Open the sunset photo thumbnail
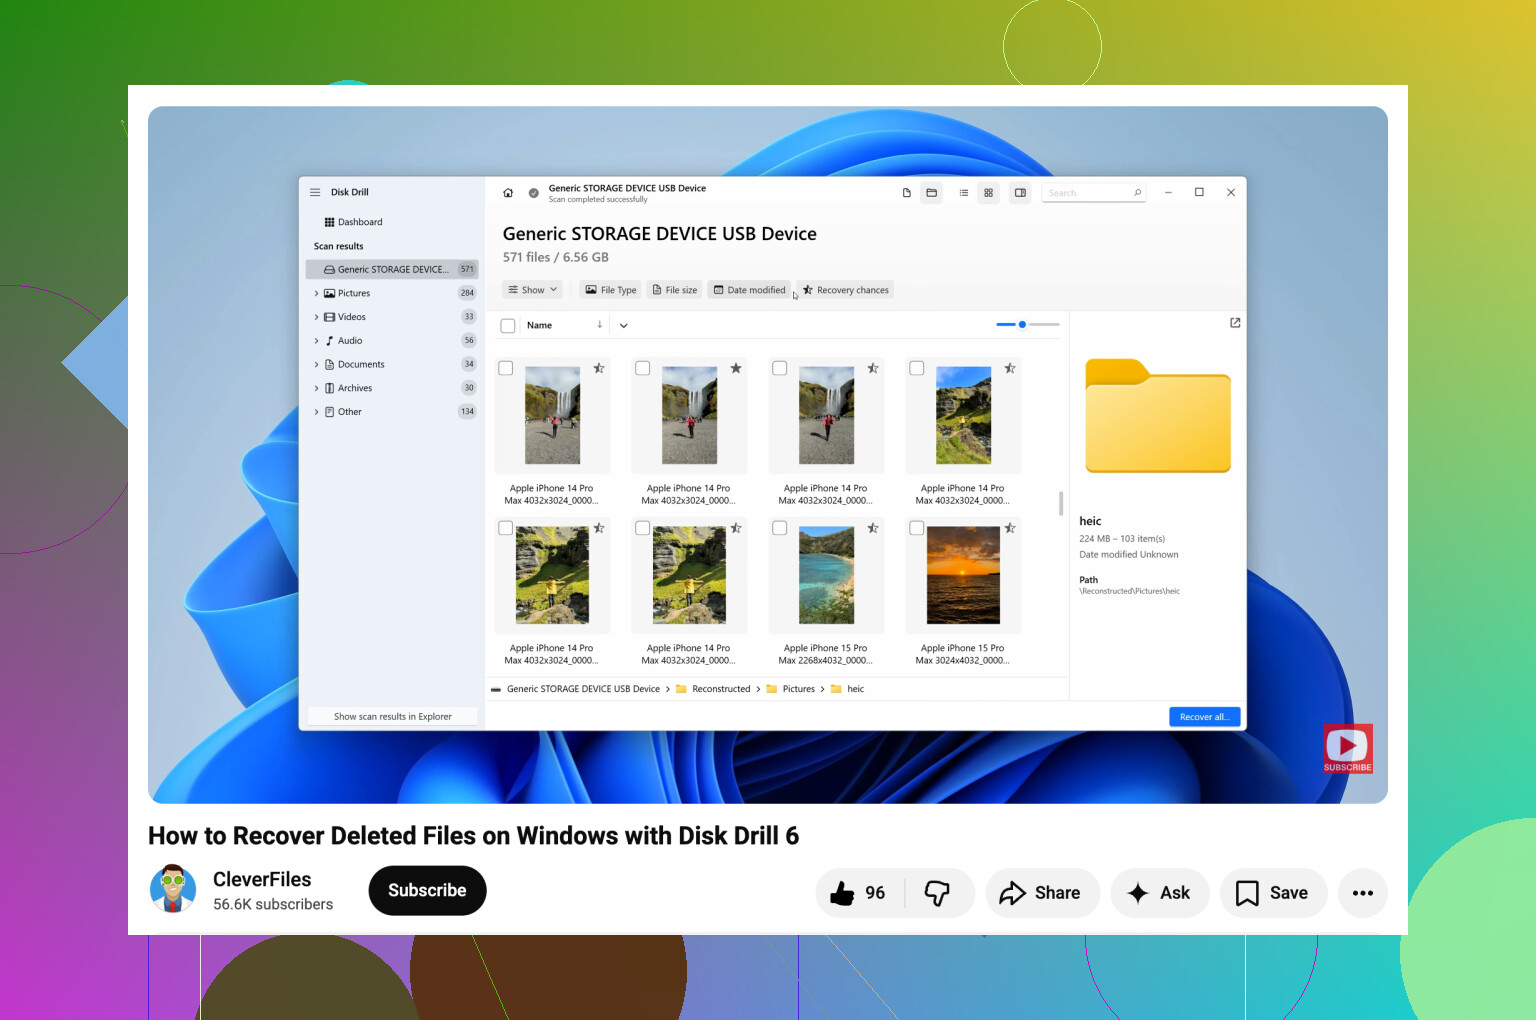This screenshot has width=1536, height=1020. [964, 575]
